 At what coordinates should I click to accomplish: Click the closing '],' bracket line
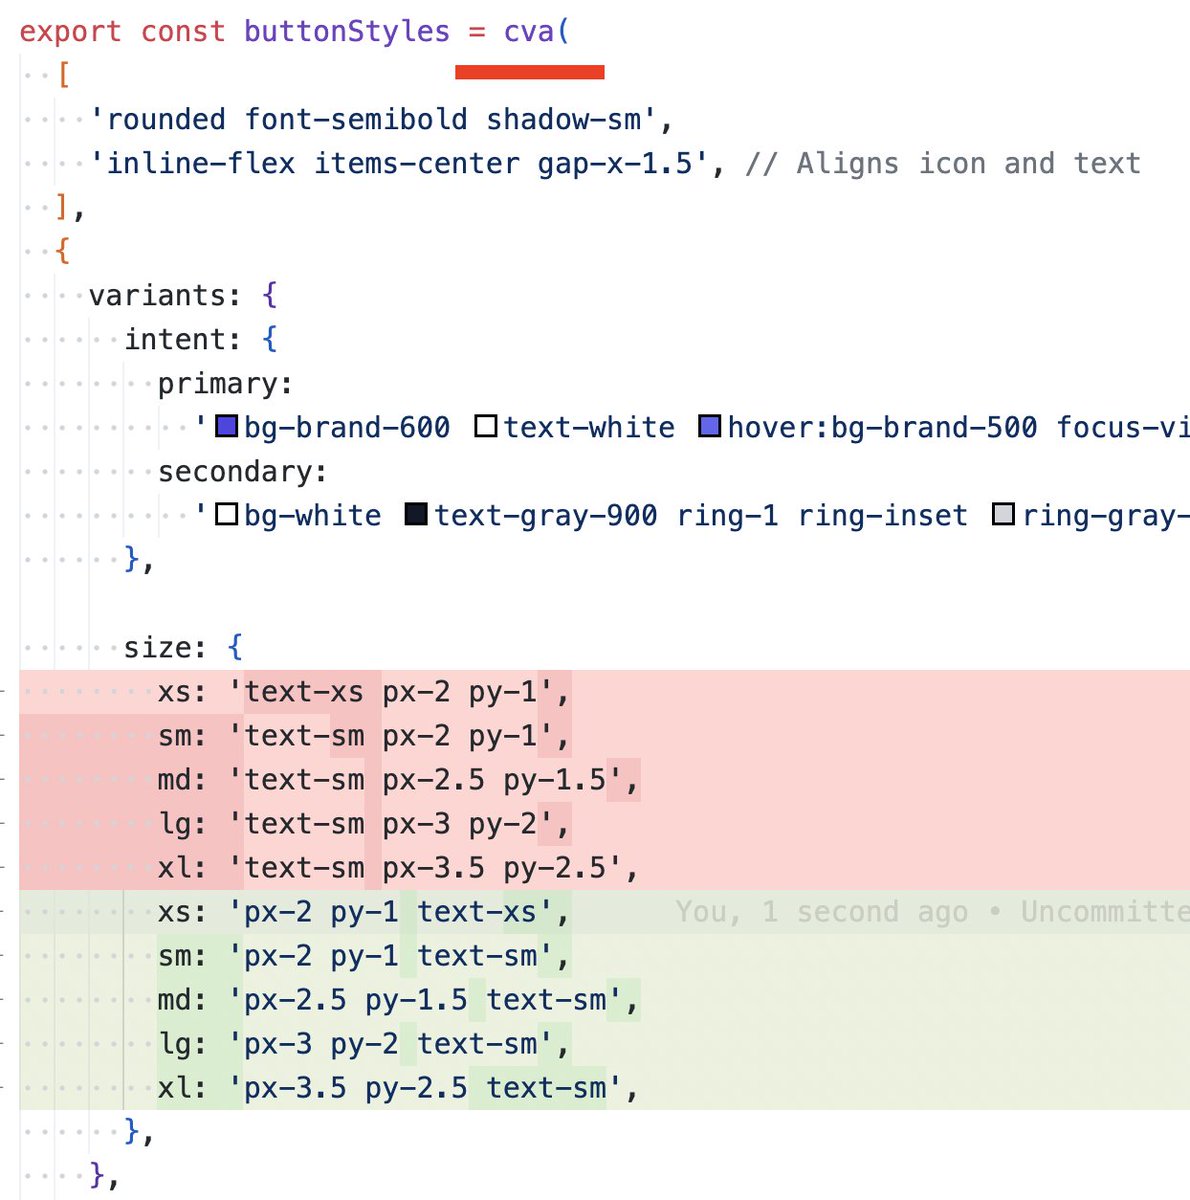click(x=70, y=207)
